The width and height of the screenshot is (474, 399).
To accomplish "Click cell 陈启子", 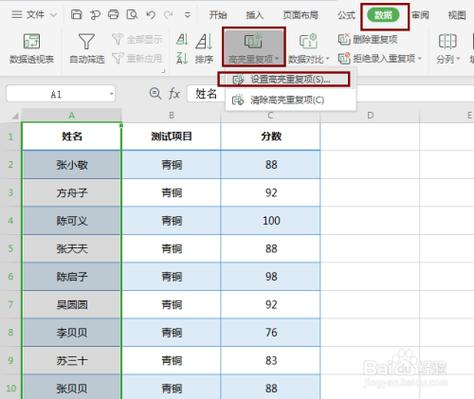I will pyautogui.click(x=71, y=277).
